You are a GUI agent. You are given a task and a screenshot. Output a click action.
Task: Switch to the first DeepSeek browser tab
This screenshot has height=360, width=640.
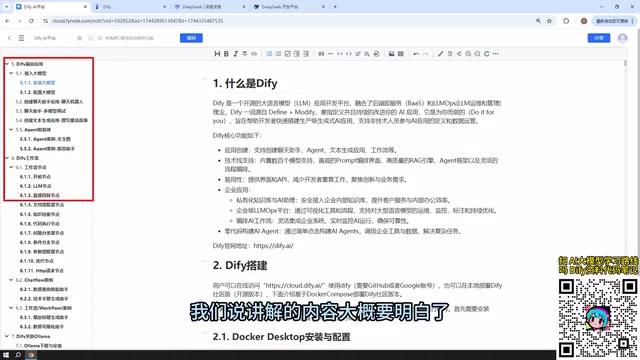point(209,7)
